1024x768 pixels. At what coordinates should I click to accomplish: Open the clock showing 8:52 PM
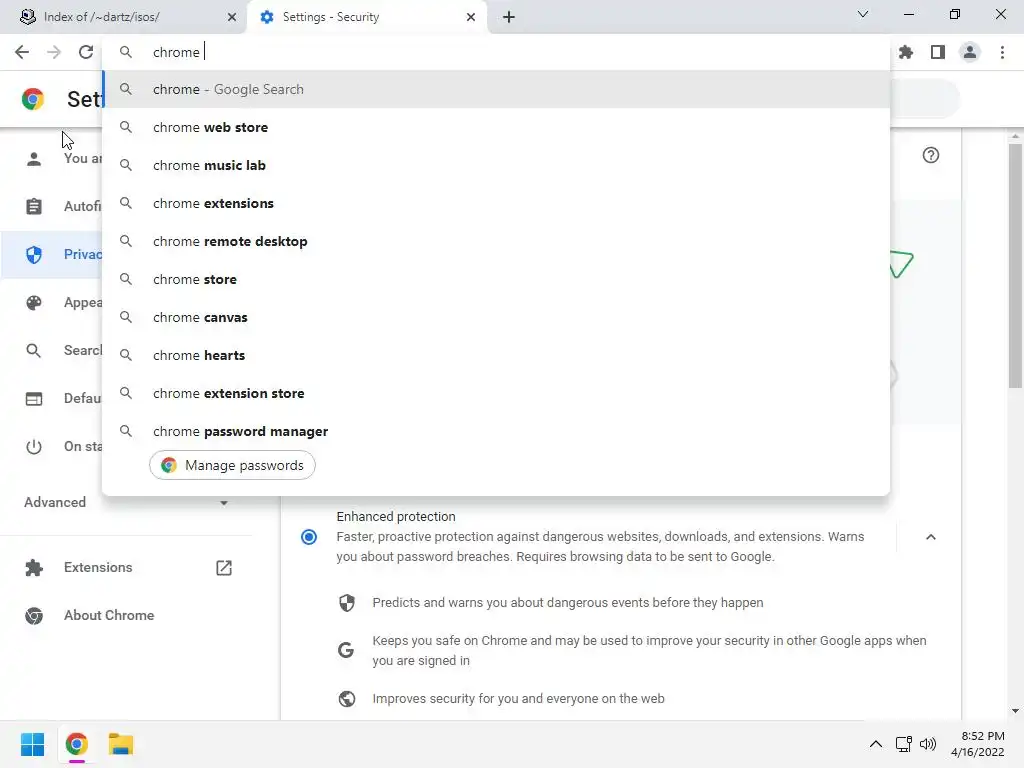tap(978, 744)
